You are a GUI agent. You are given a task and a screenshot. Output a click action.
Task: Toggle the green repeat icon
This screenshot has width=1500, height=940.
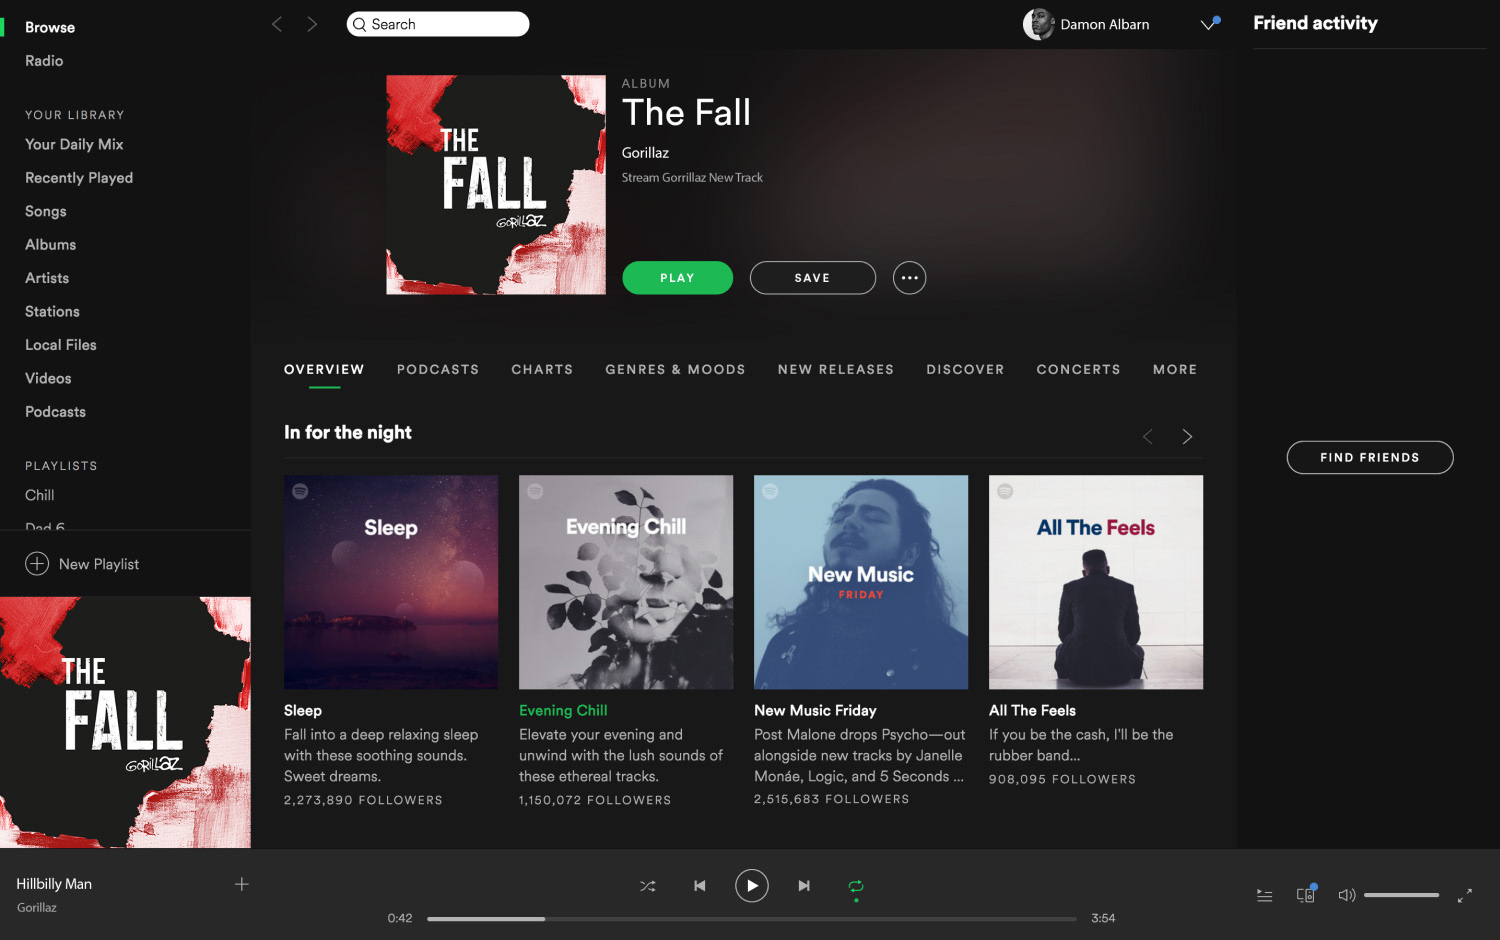(x=856, y=886)
